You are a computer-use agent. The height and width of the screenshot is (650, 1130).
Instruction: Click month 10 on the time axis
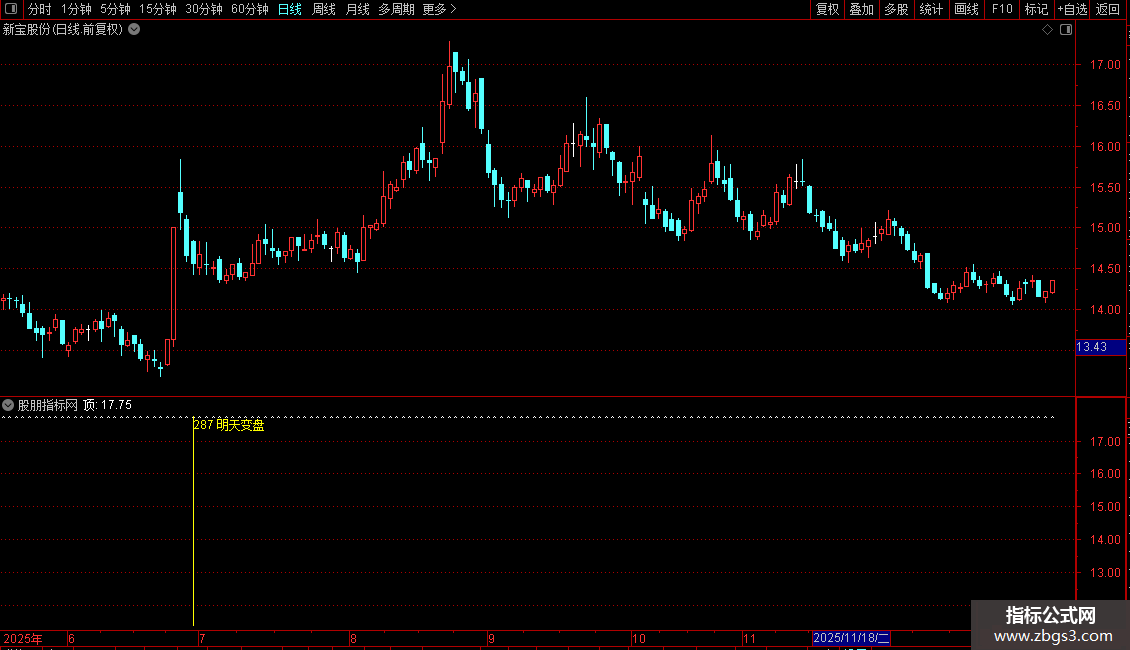tap(639, 638)
